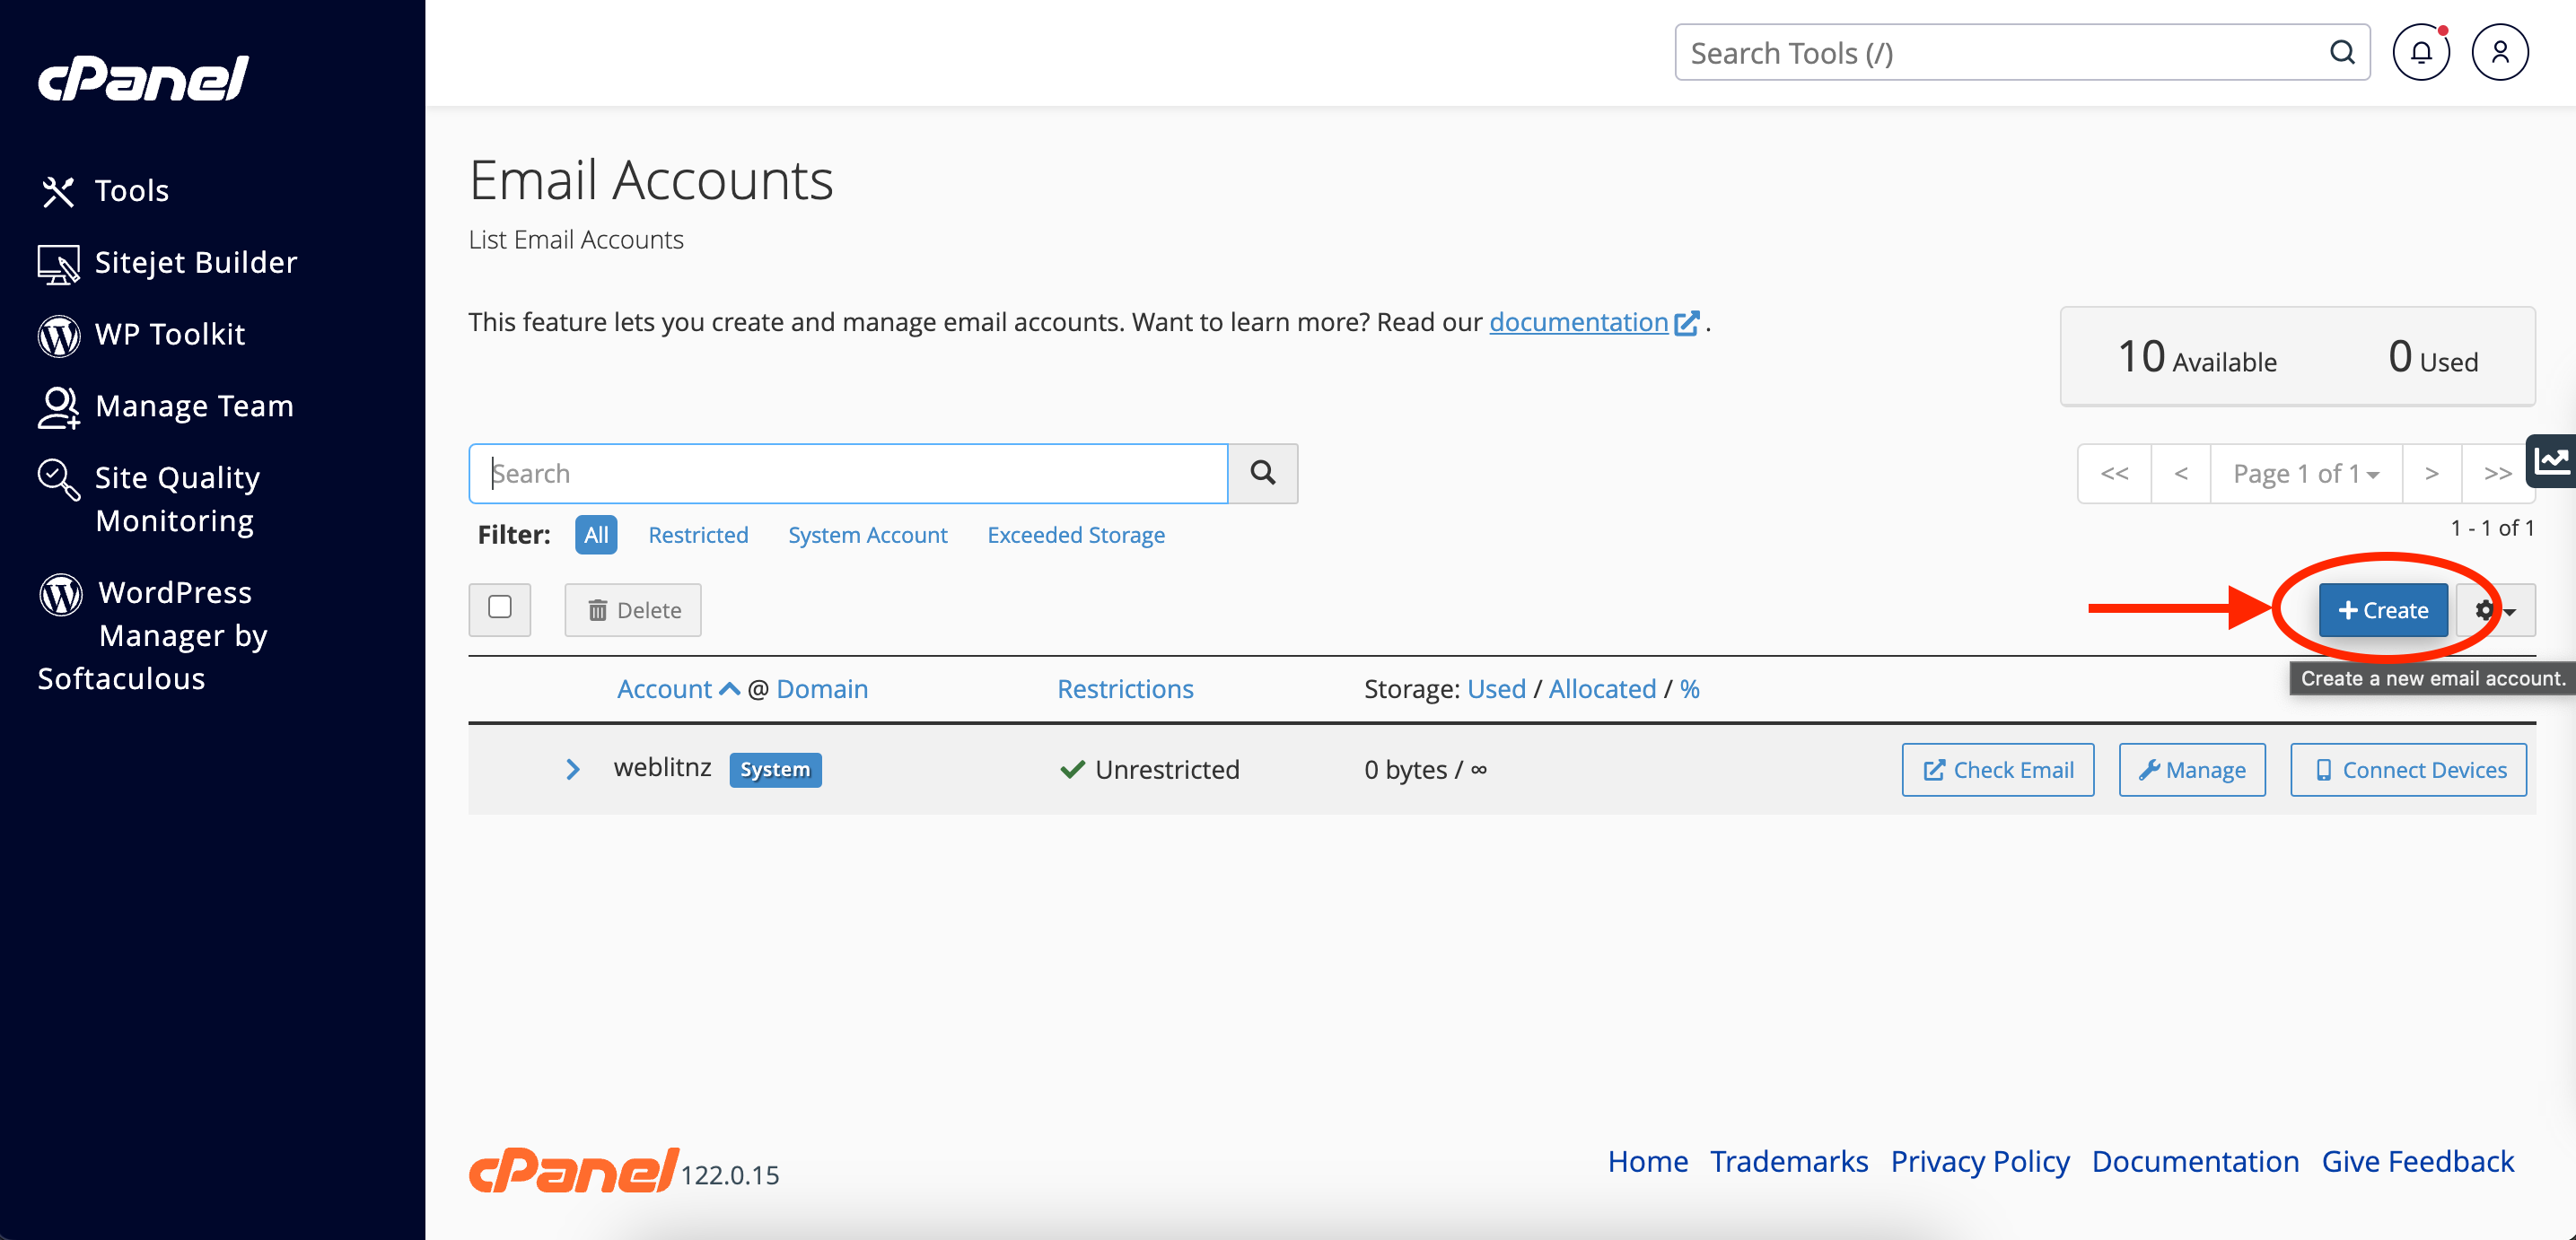This screenshot has height=1240, width=2576.
Task: Filter by System Account
Action: (x=867, y=535)
